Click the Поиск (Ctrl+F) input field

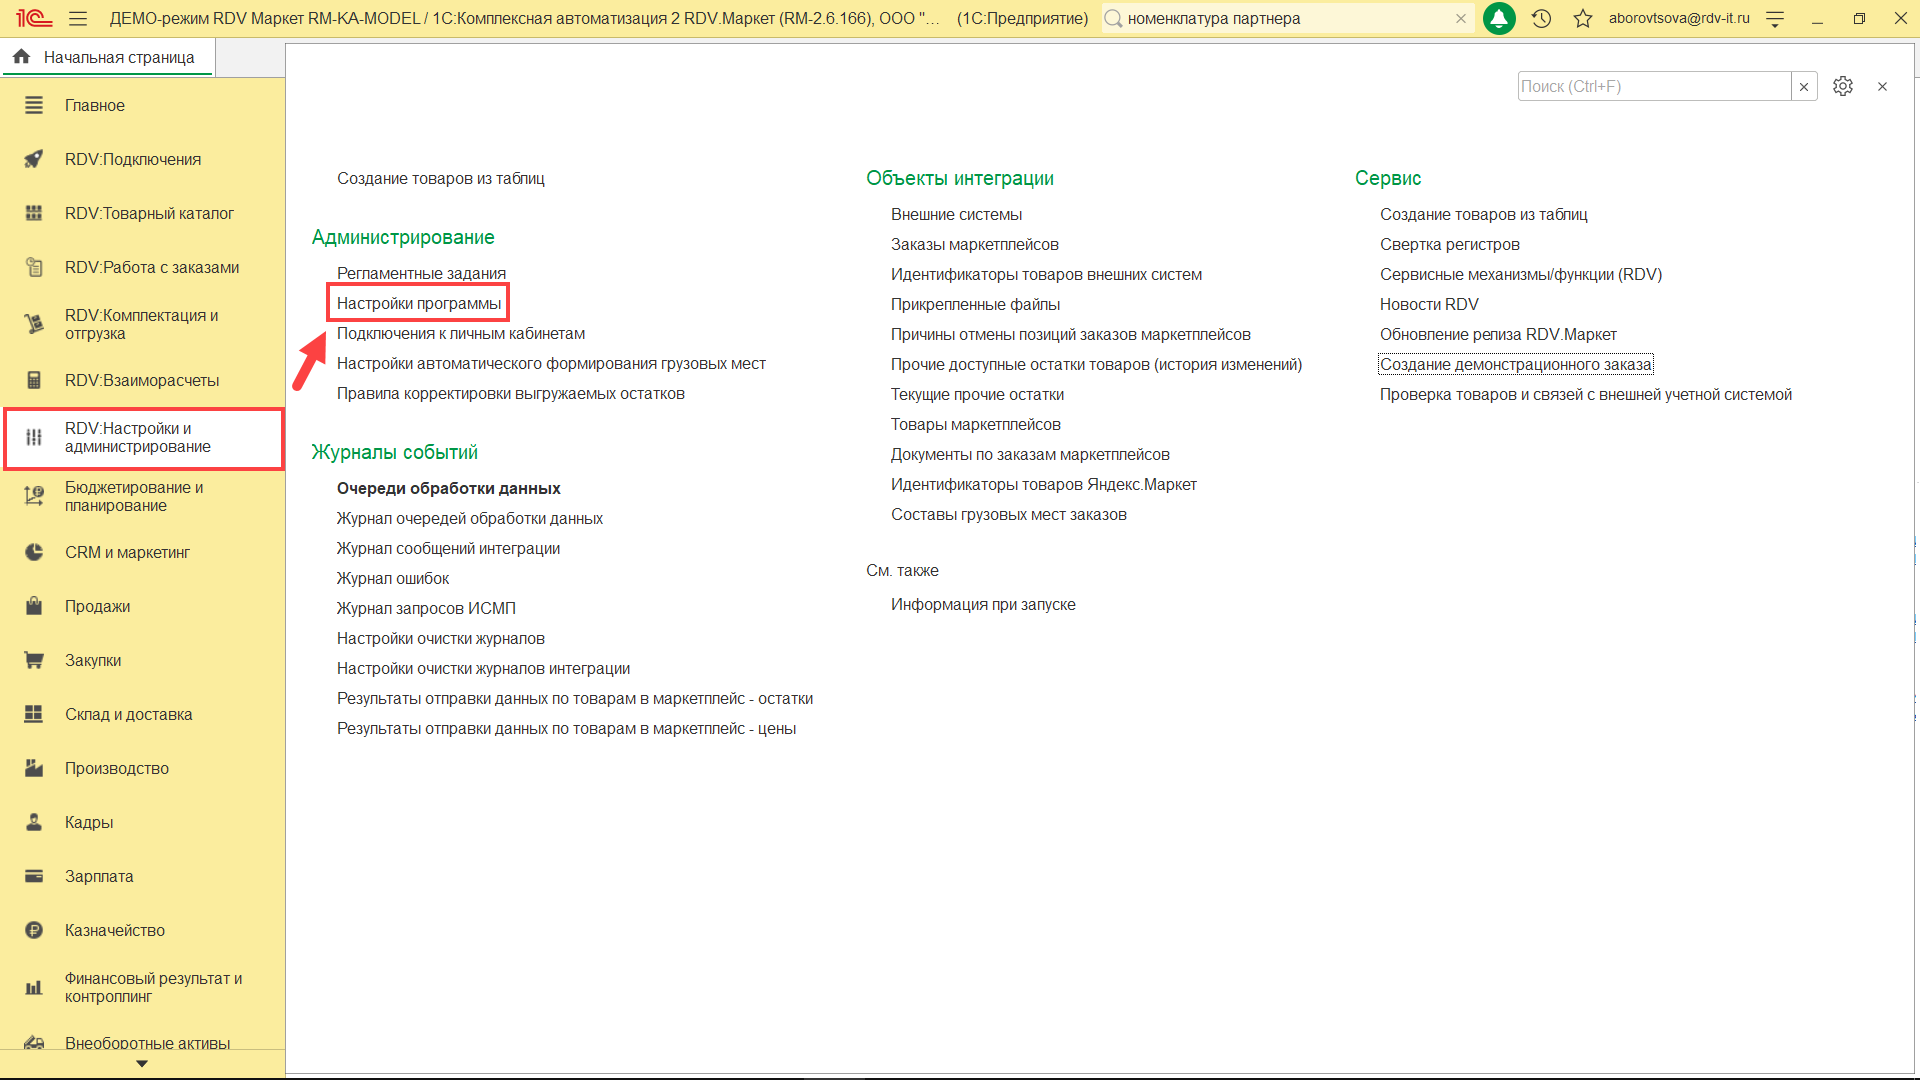coord(1652,86)
